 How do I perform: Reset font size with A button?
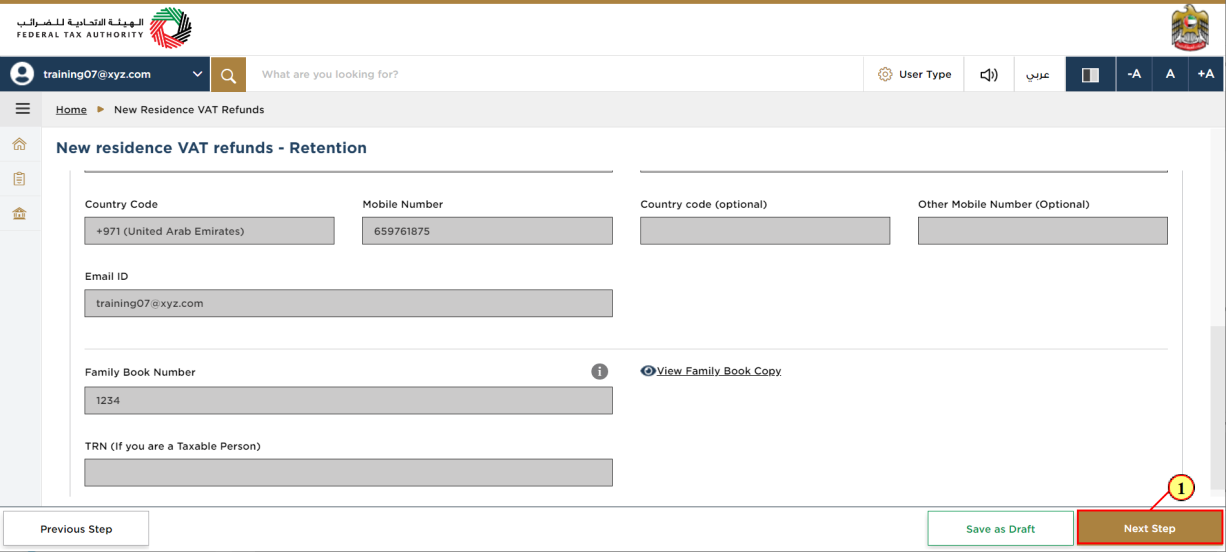click(1170, 74)
